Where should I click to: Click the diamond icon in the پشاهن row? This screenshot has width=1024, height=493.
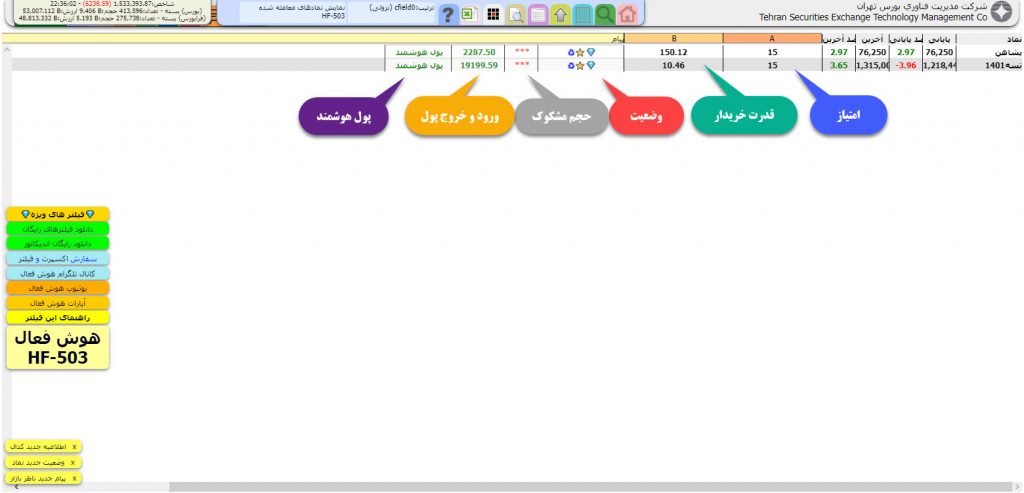[591, 52]
